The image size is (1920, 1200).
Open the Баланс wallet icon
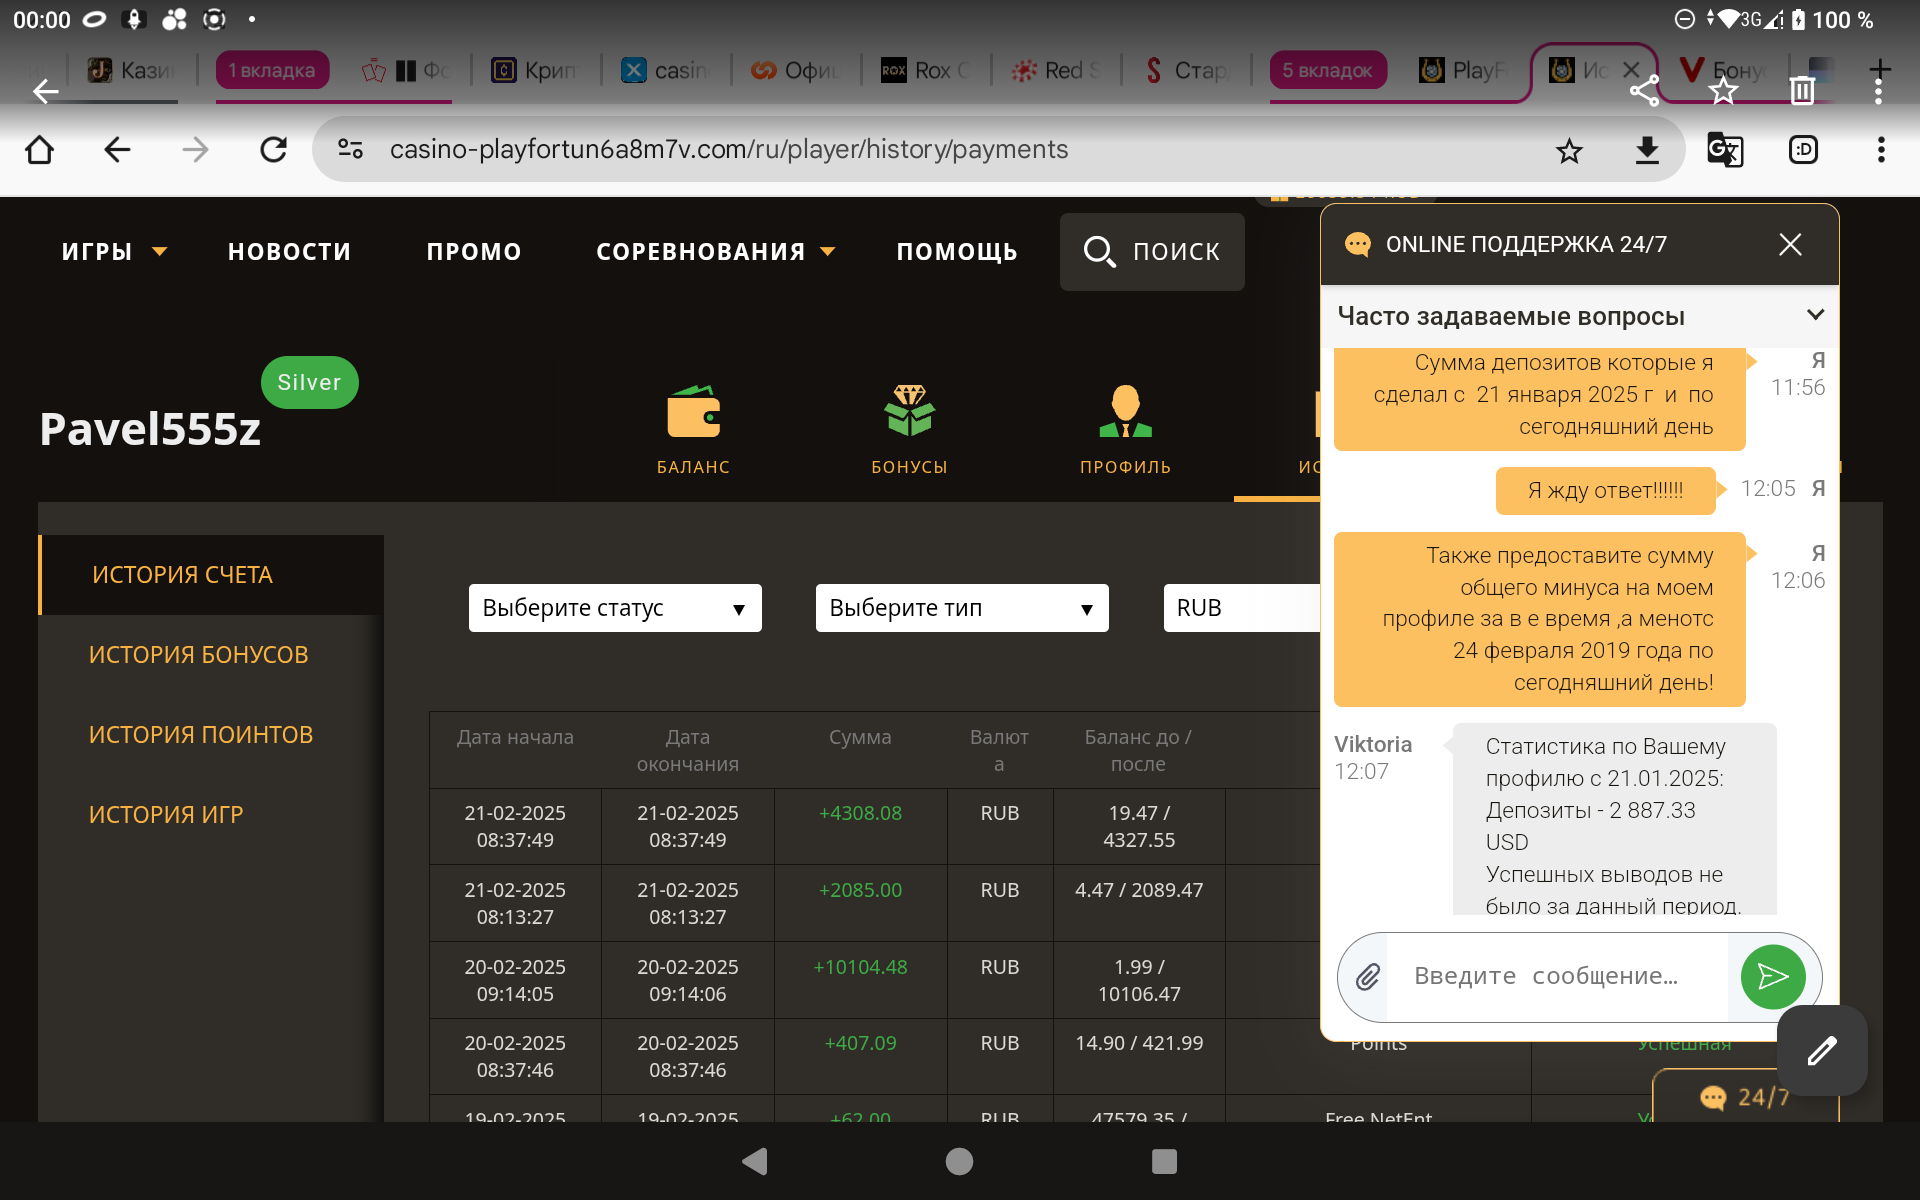pyautogui.click(x=693, y=412)
